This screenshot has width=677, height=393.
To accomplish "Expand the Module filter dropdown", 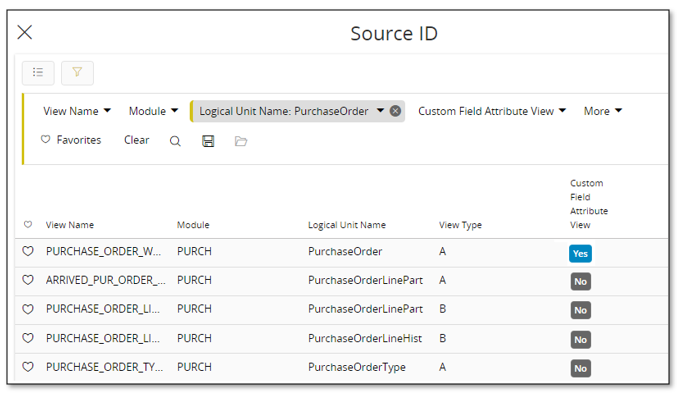I will click(153, 111).
